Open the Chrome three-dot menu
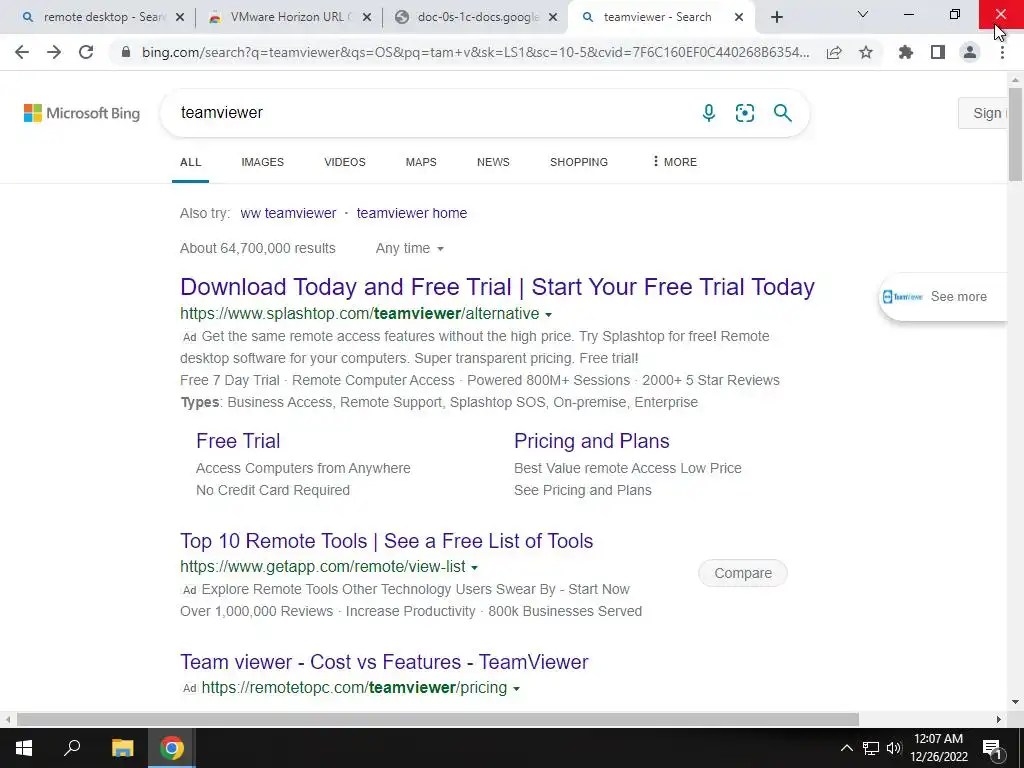 point(1002,52)
